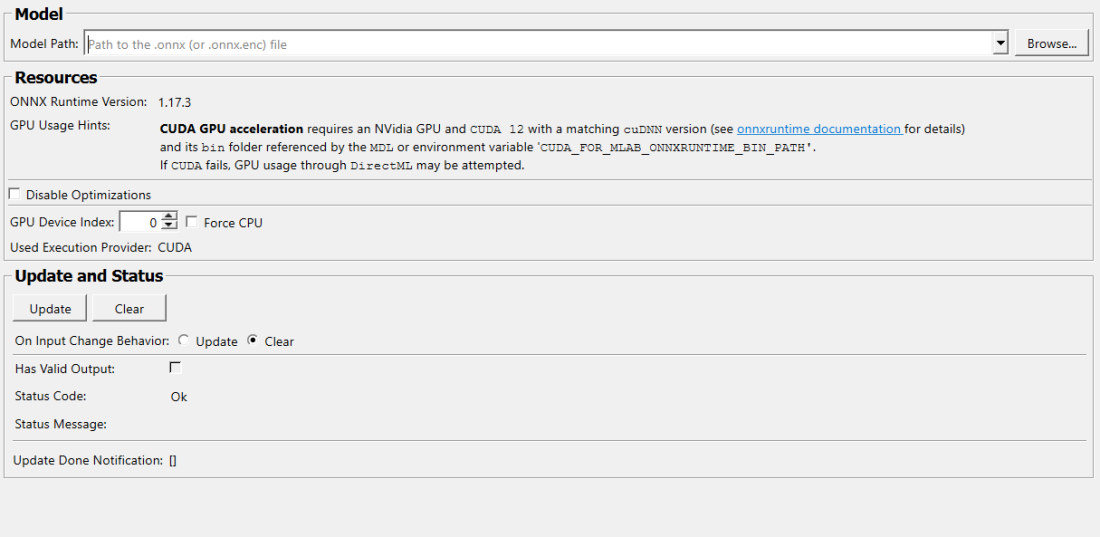
Task: Click the Status Code value Ok
Action: (179, 397)
